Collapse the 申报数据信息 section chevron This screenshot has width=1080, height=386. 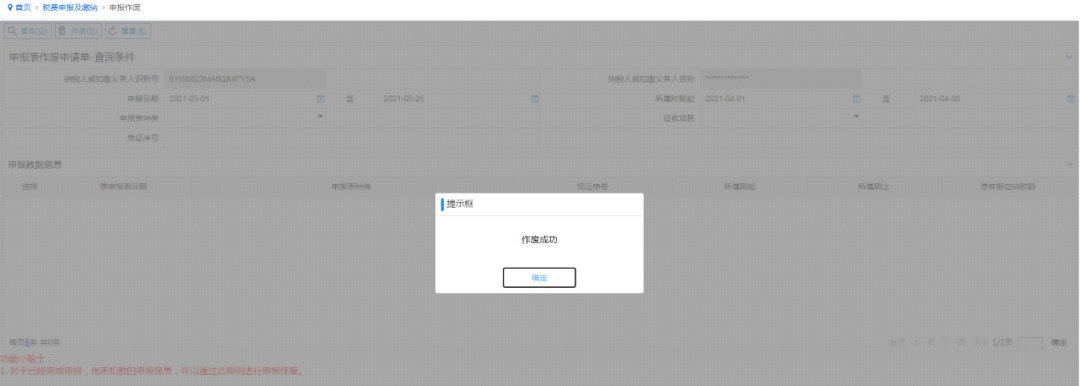(1069, 165)
